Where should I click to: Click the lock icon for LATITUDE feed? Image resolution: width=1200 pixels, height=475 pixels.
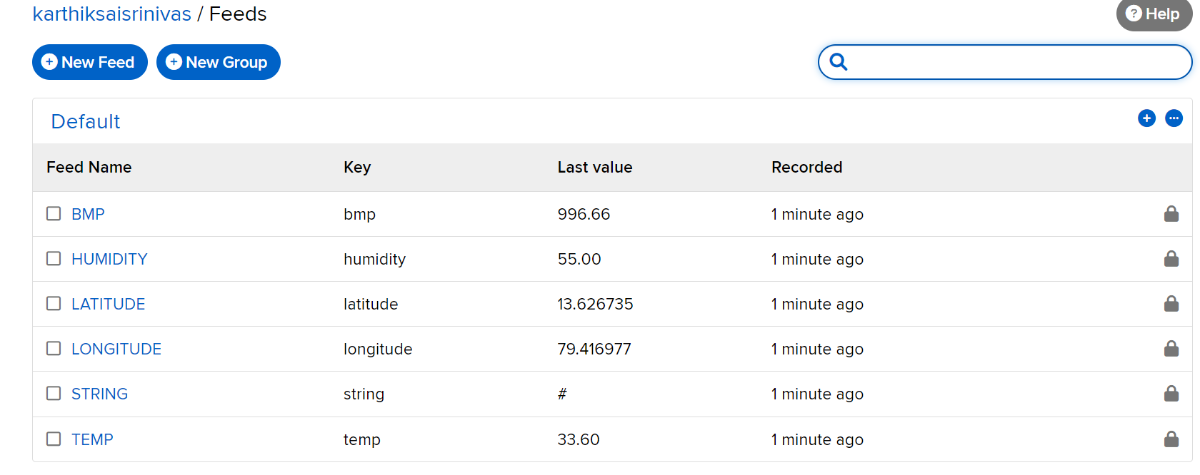click(x=1171, y=304)
